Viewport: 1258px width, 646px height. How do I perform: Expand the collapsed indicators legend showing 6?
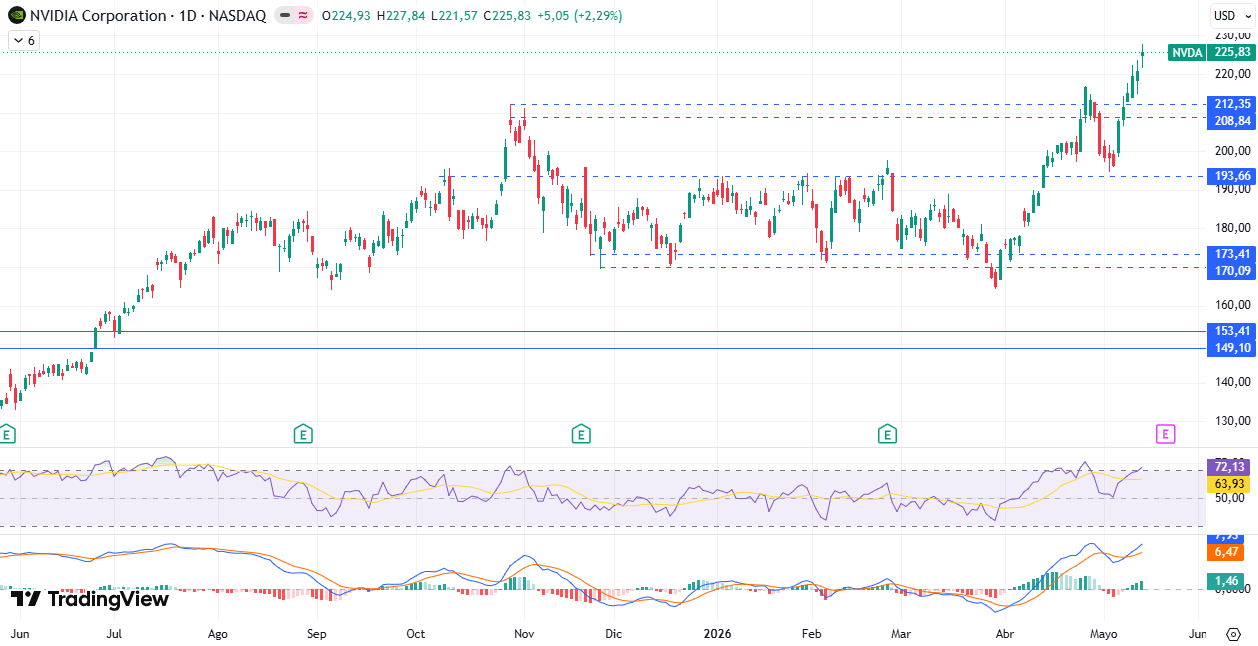(23, 41)
